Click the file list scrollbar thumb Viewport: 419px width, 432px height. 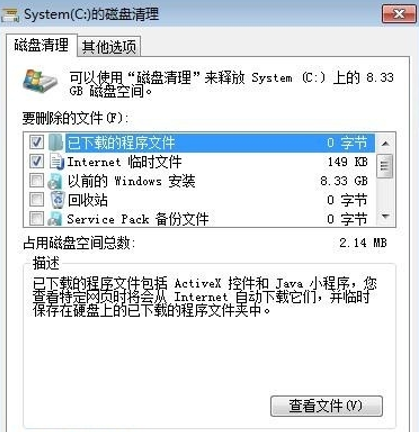pos(385,166)
